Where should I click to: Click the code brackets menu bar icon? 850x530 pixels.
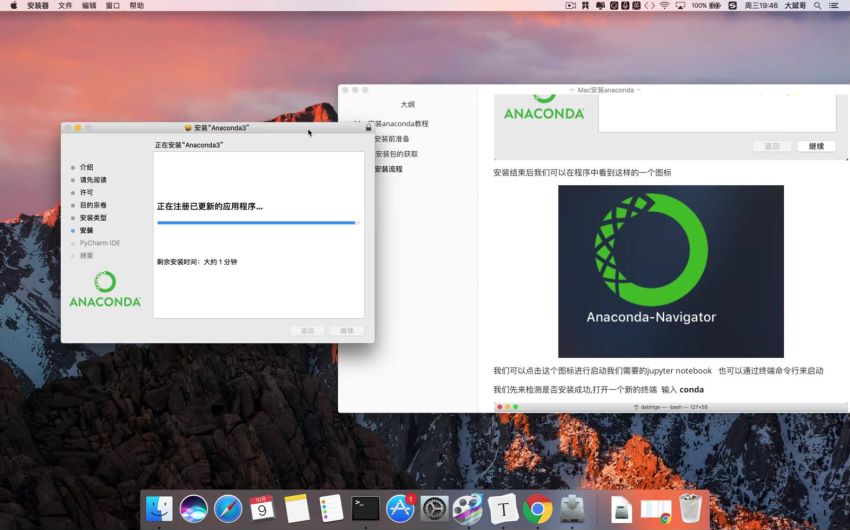(649, 5)
